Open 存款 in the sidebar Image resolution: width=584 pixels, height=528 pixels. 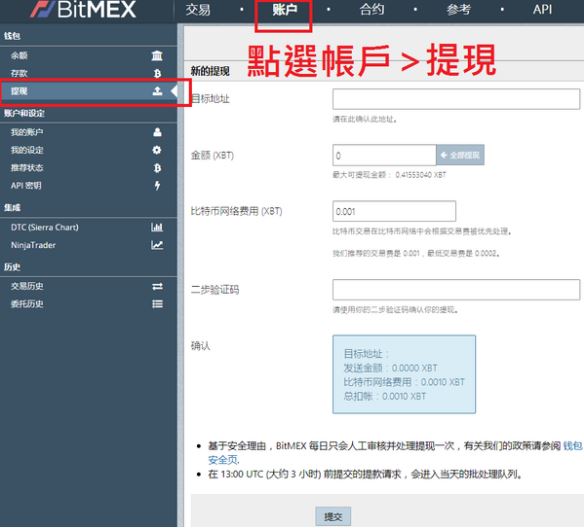89,73
